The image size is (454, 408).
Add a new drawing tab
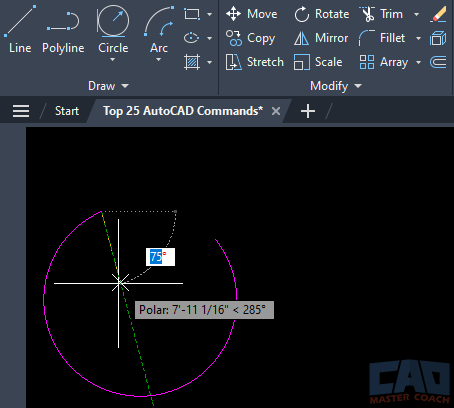308,111
